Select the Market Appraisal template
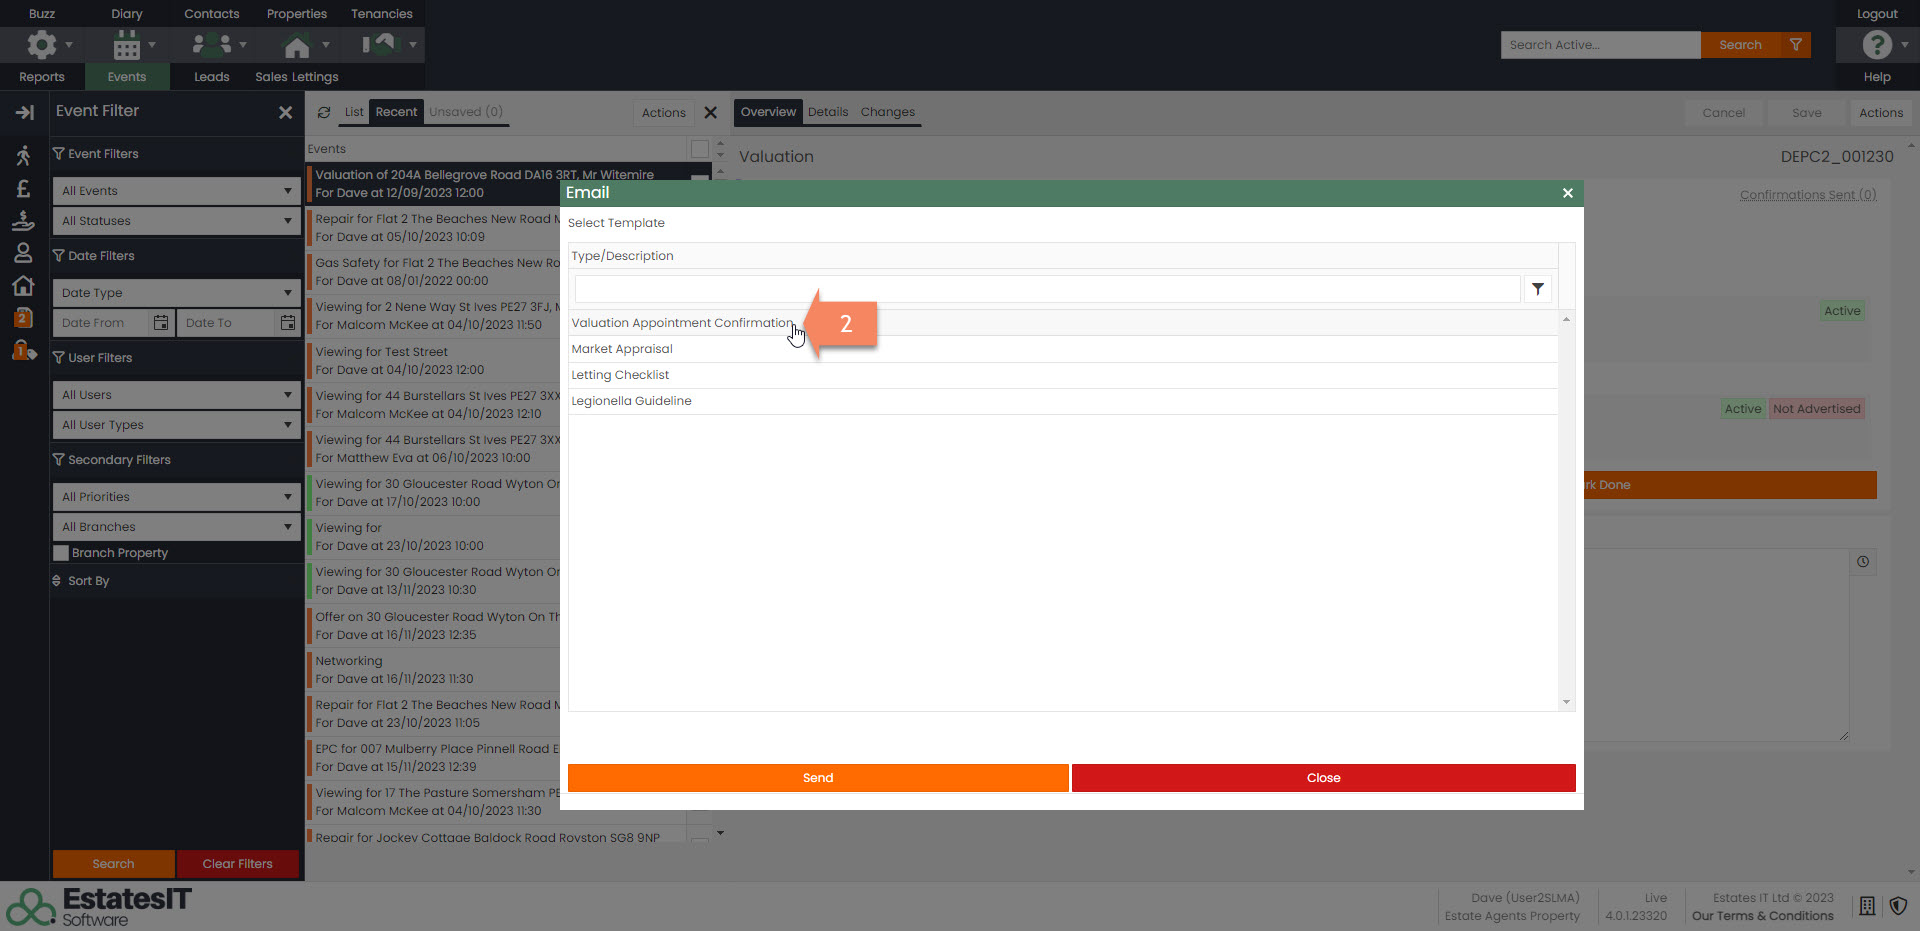This screenshot has width=1920, height=931. coord(622,349)
